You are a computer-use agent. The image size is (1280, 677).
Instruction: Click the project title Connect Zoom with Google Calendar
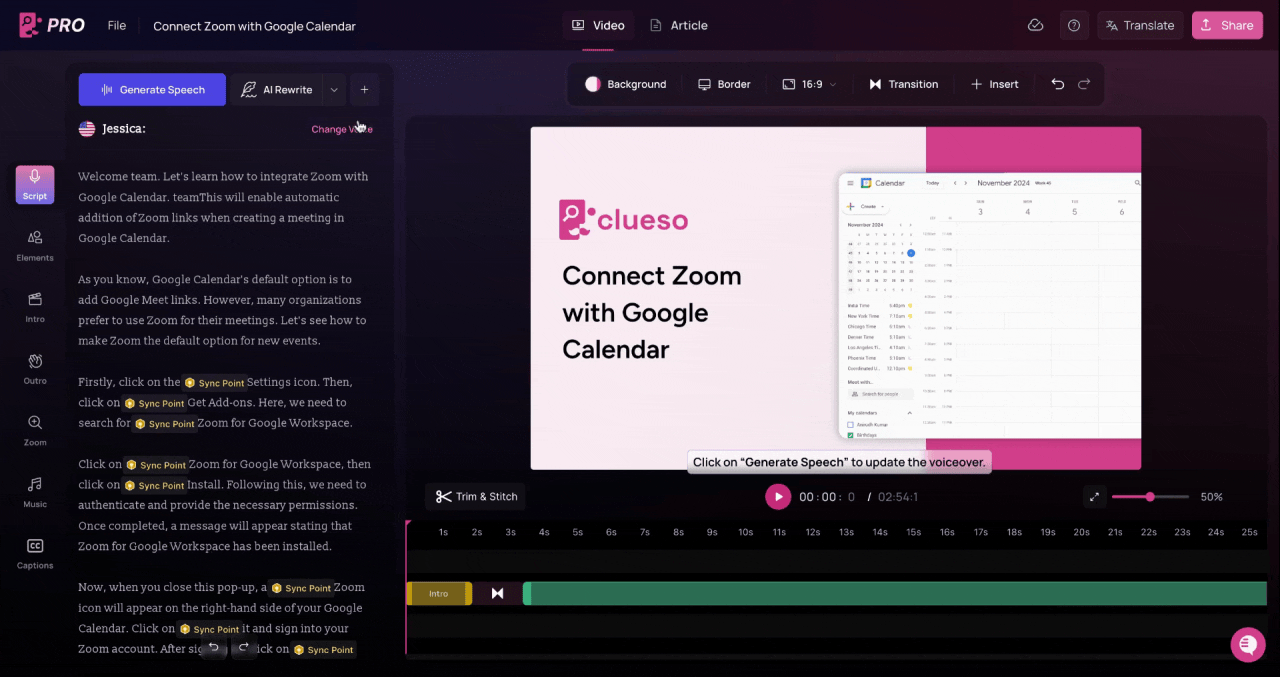(x=254, y=26)
